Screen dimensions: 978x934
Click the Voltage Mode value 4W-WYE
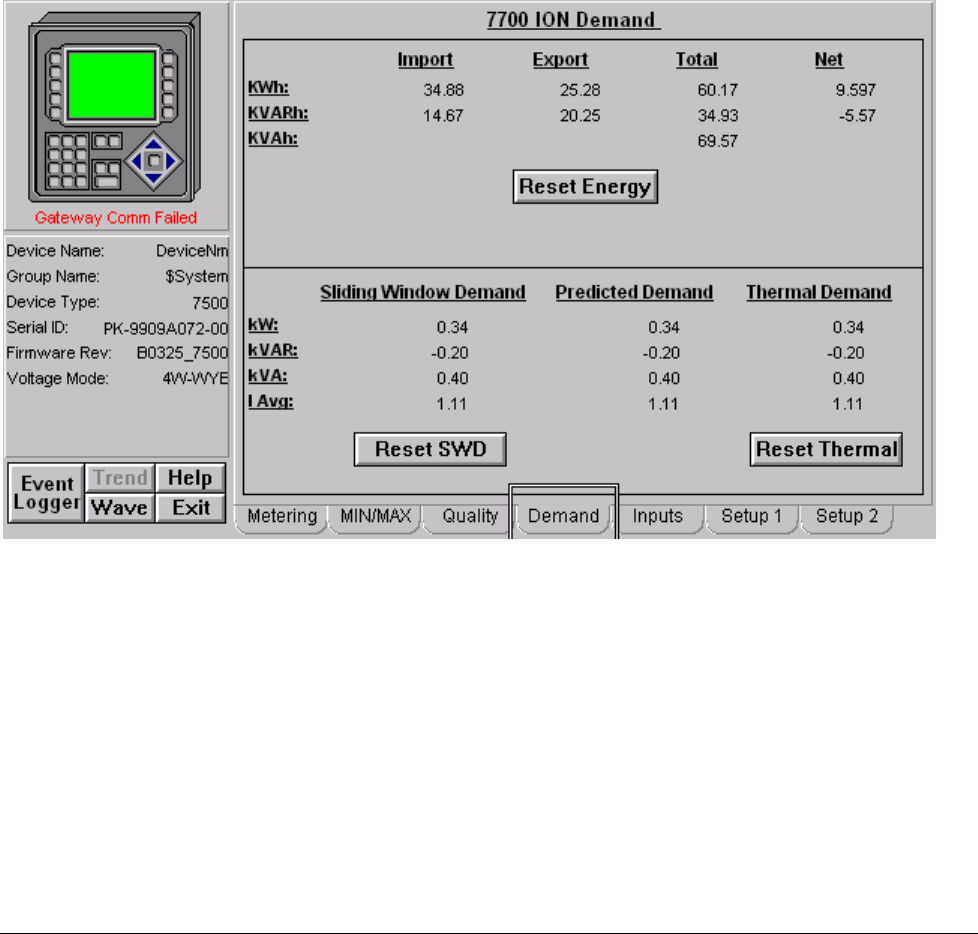(195, 379)
